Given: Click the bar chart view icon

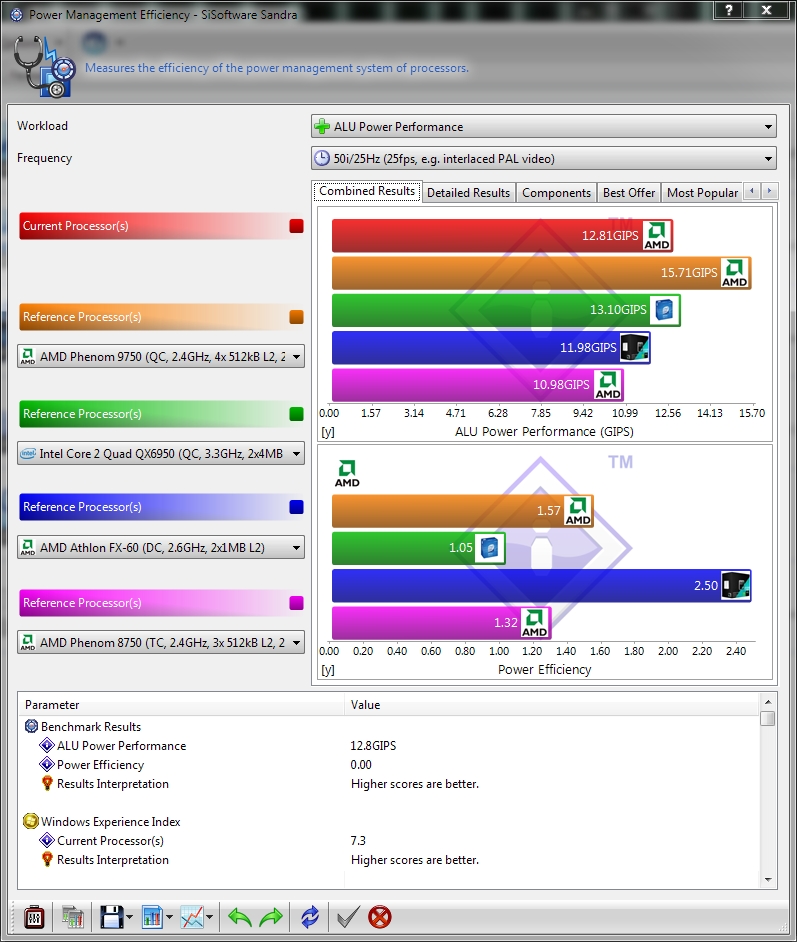Looking at the screenshot, I should [152, 917].
